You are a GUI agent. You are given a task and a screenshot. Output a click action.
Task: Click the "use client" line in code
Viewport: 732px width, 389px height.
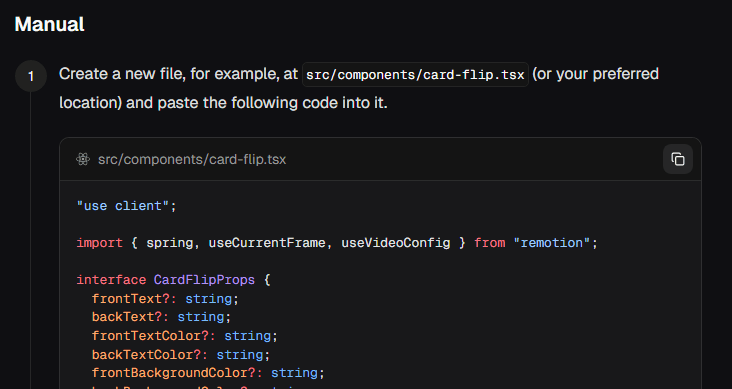(x=127, y=206)
